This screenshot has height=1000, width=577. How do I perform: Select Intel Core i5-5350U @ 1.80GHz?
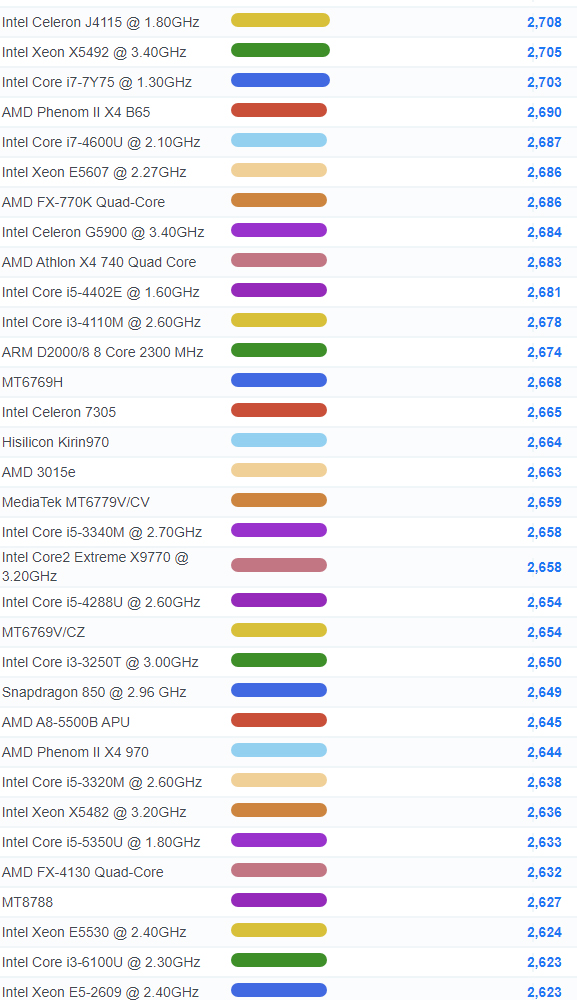point(101,842)
